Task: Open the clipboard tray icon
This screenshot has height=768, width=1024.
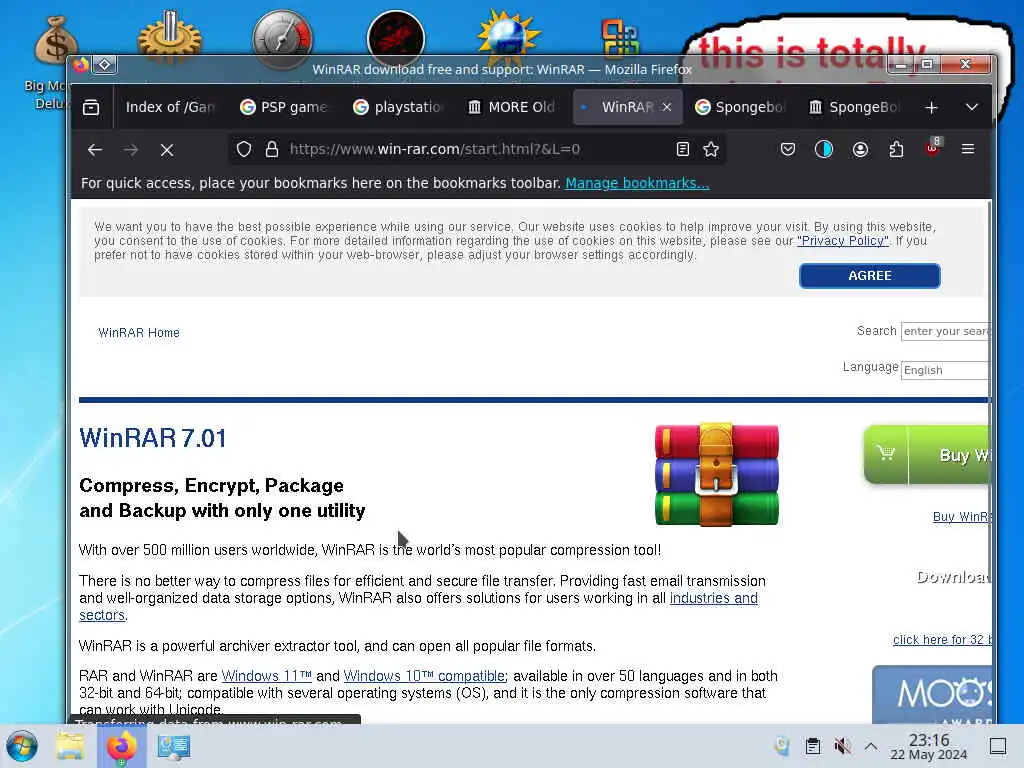Action: coord(812,746)
